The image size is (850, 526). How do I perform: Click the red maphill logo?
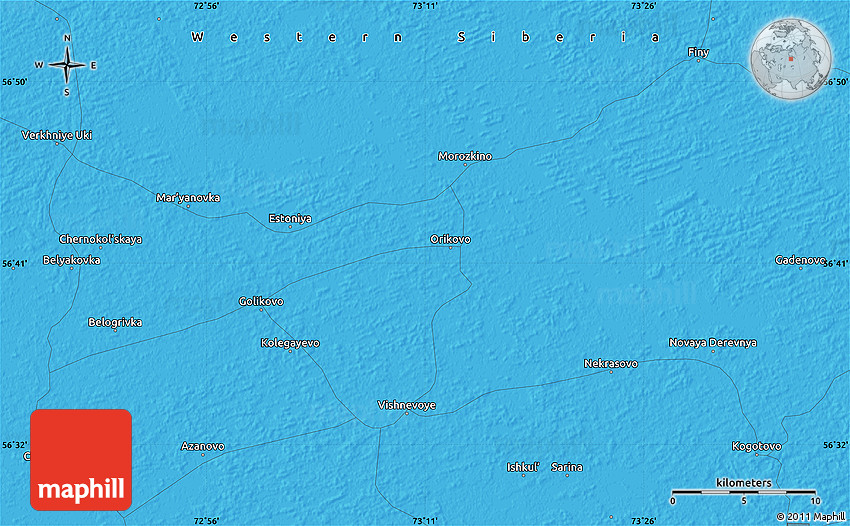81,460
